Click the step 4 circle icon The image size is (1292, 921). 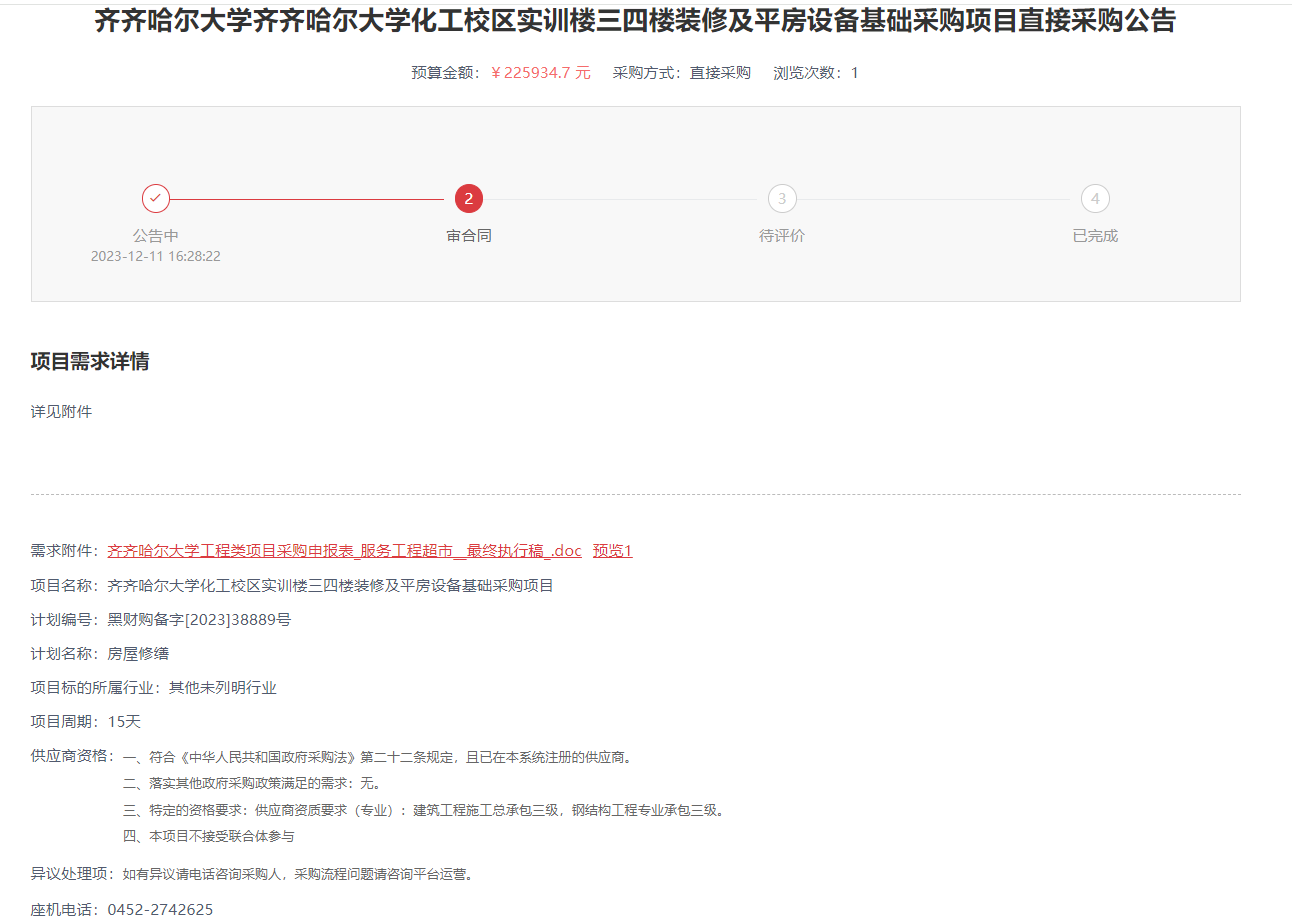[x=1095, y=199]
